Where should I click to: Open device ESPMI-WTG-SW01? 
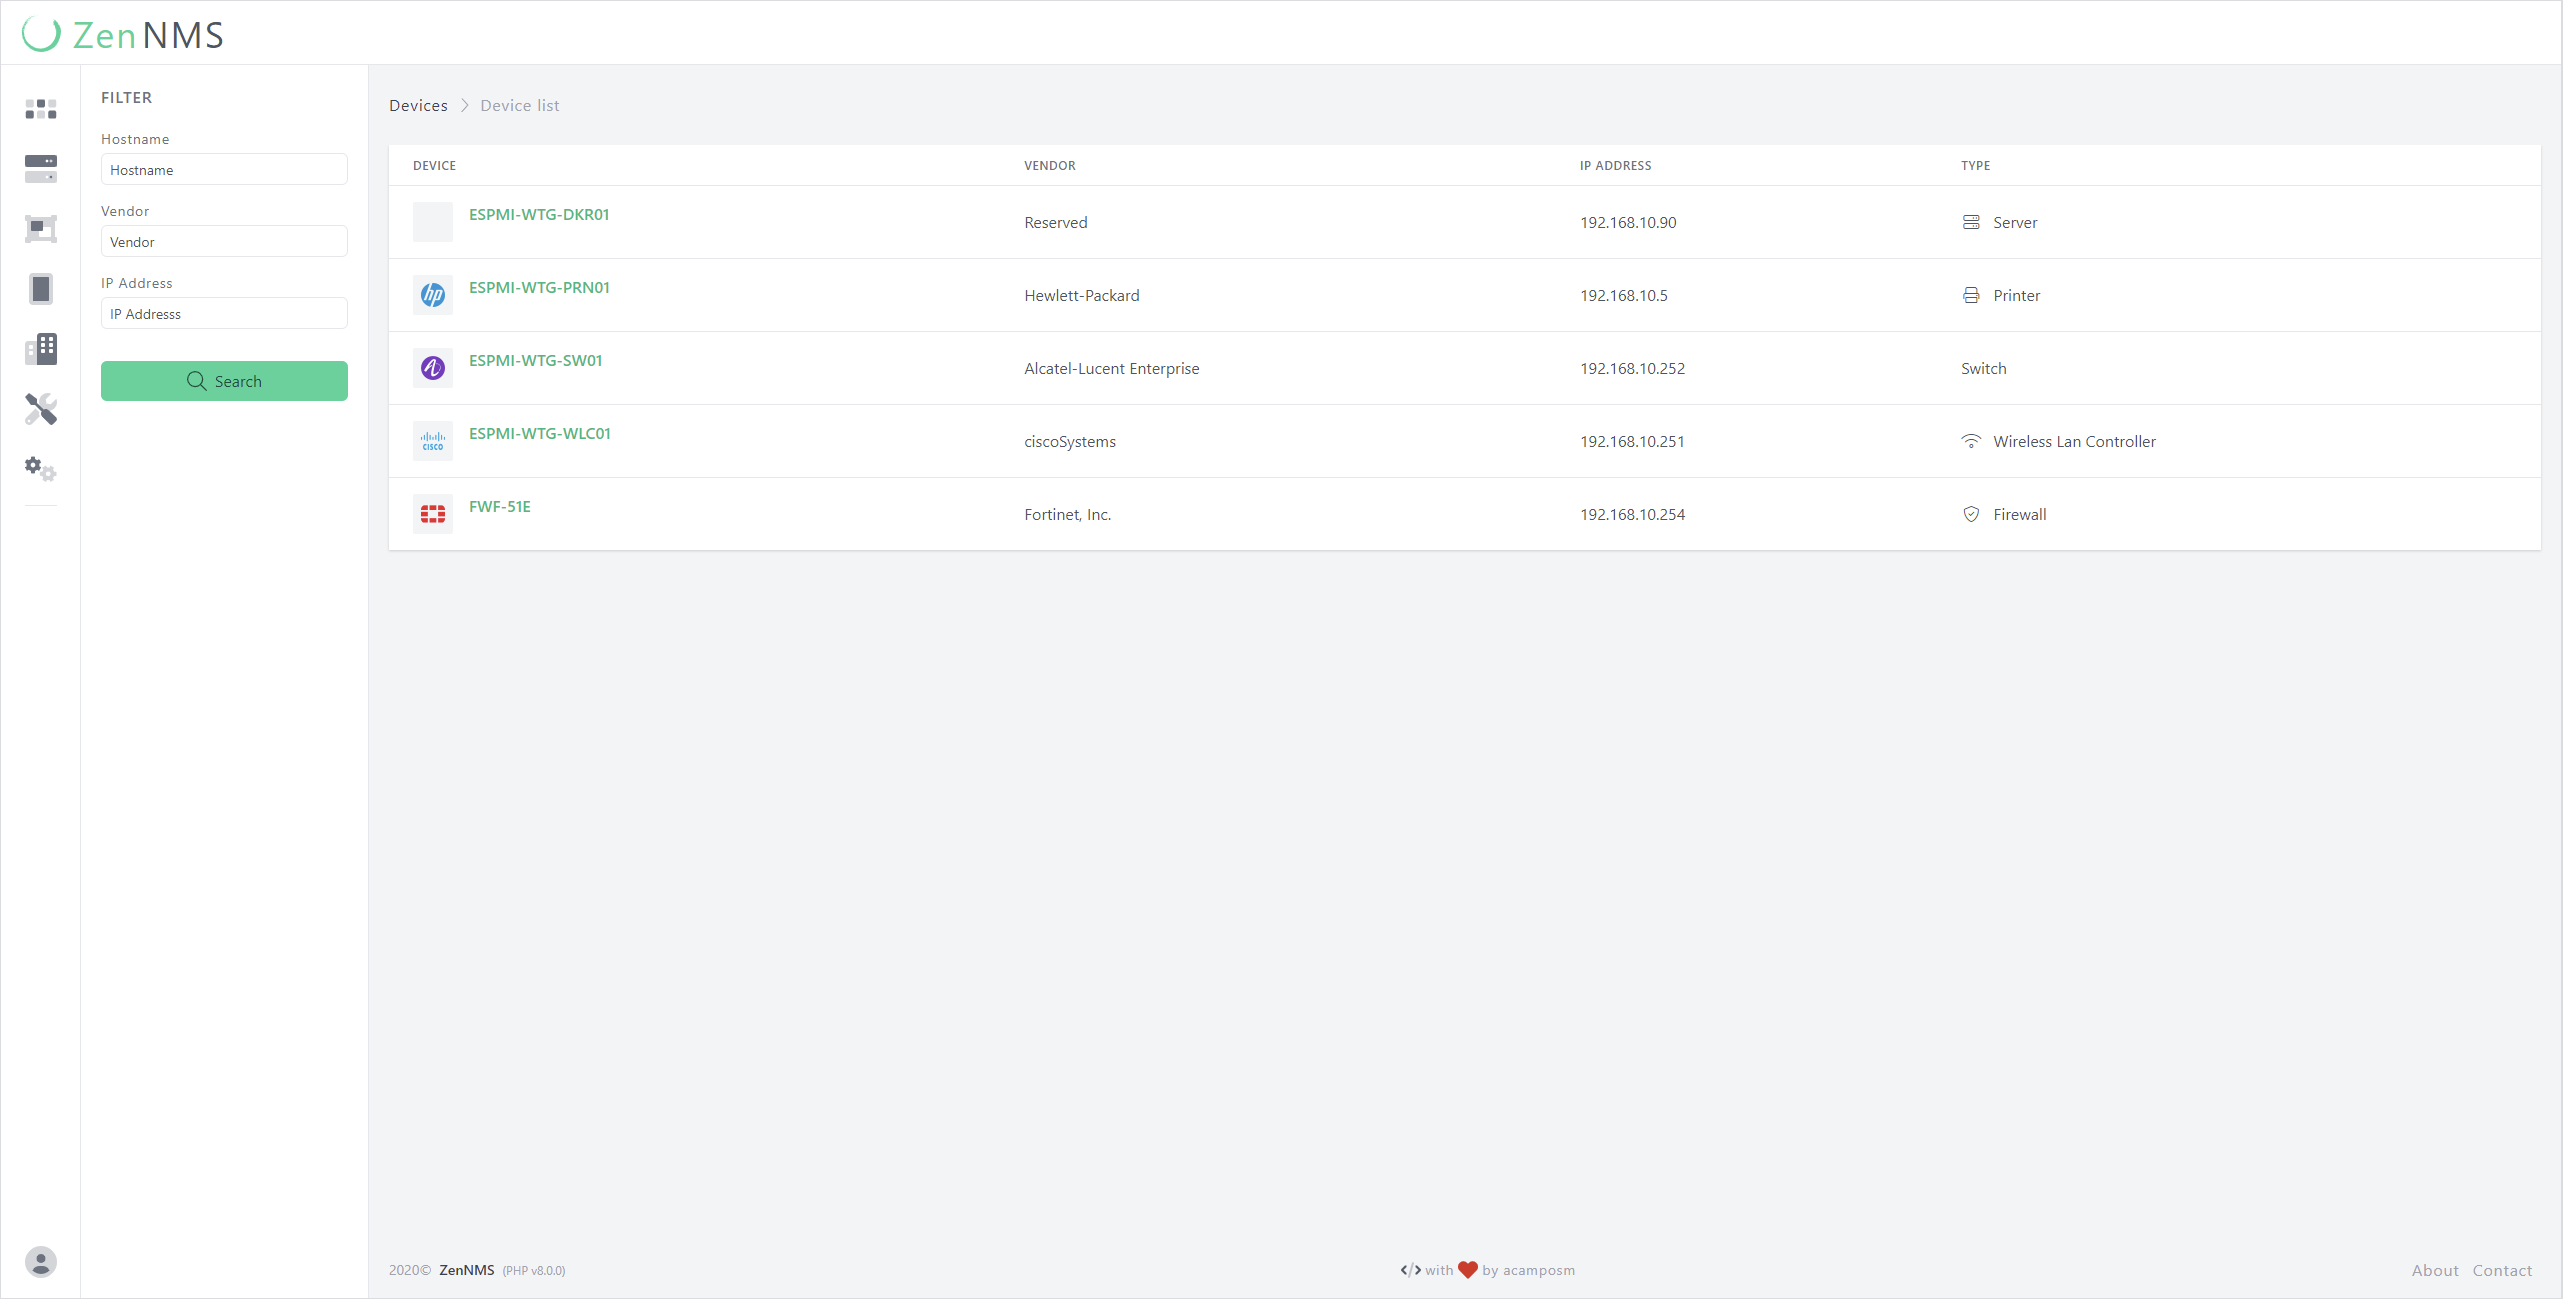point(536,360)
